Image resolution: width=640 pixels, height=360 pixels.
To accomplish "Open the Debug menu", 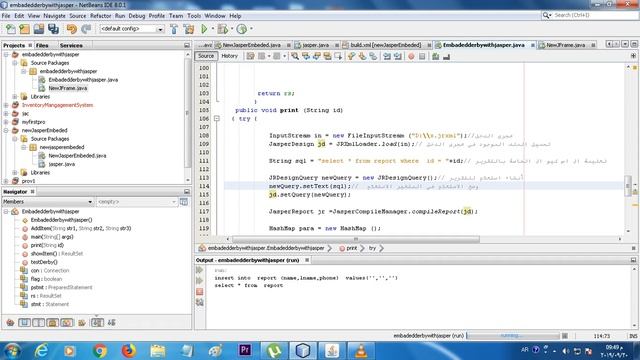I will click(137, 16).
